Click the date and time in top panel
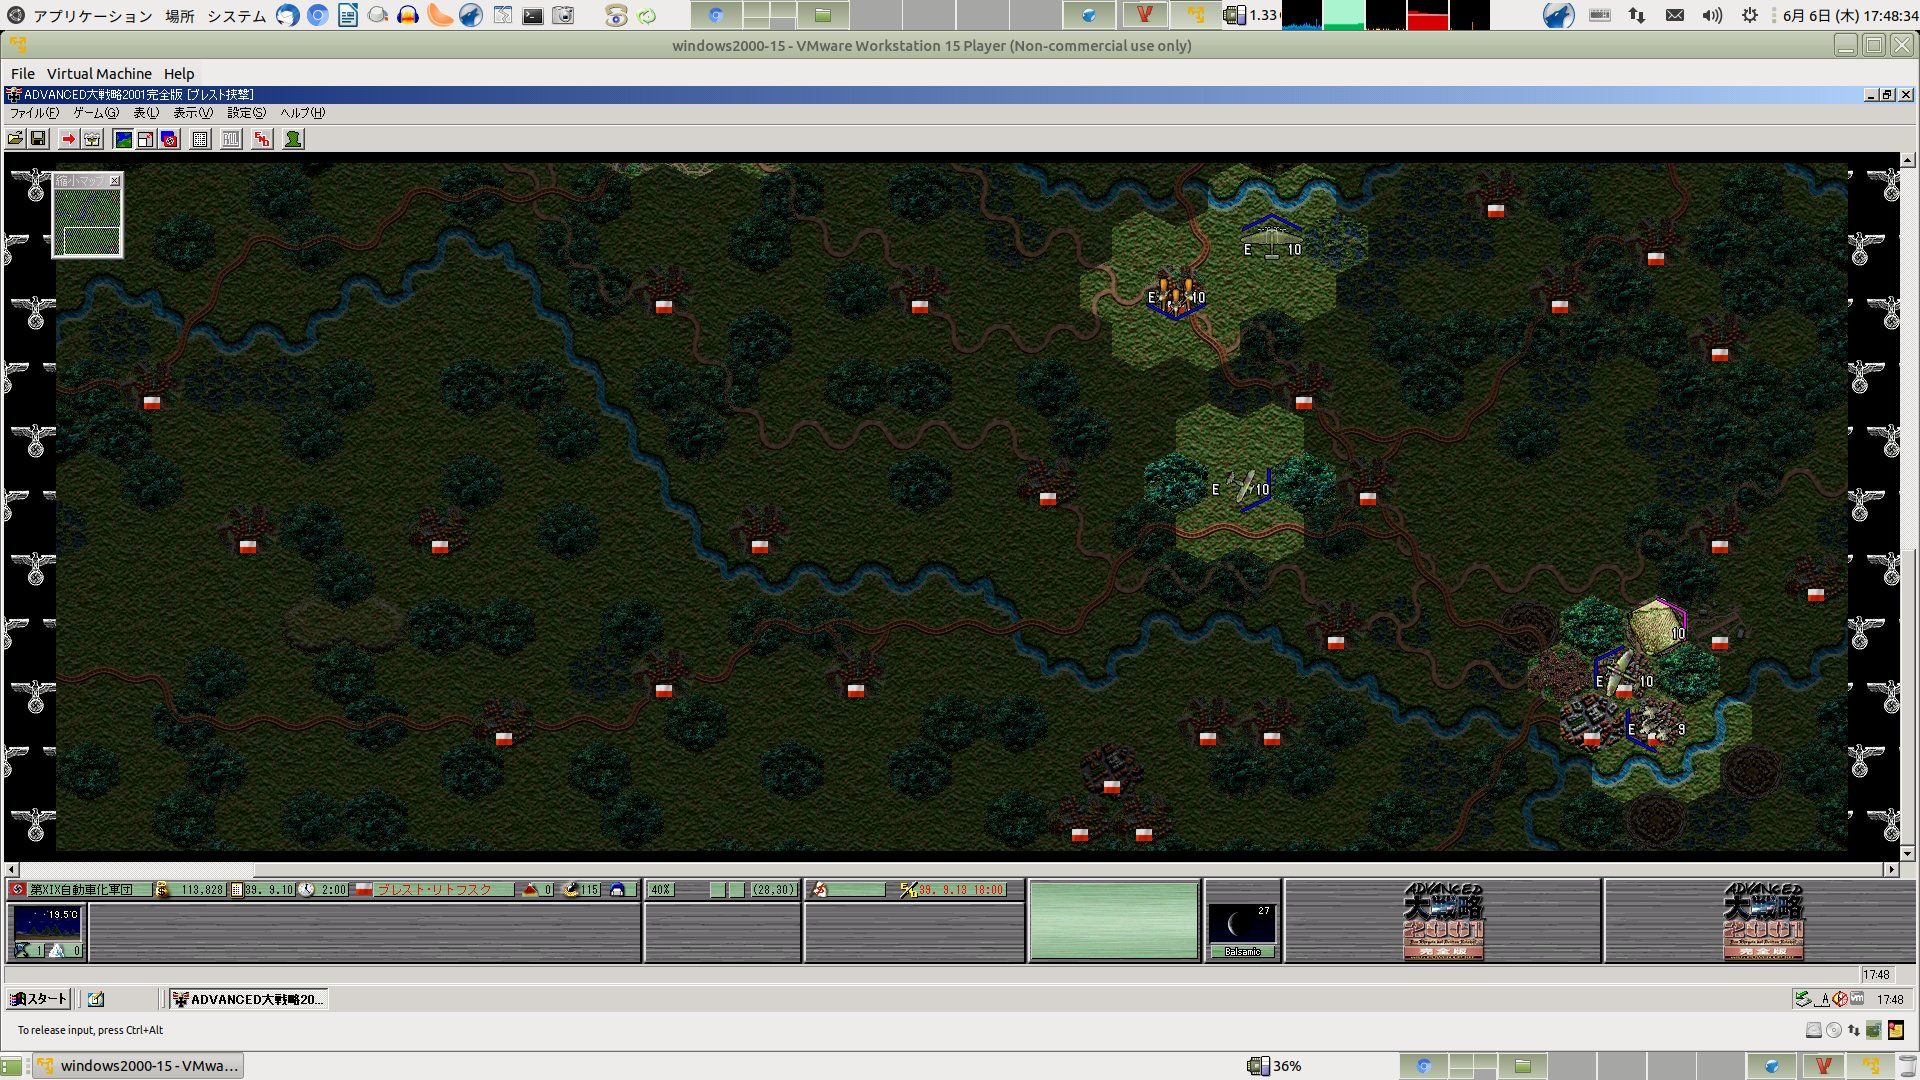 tap(1851, 16)
